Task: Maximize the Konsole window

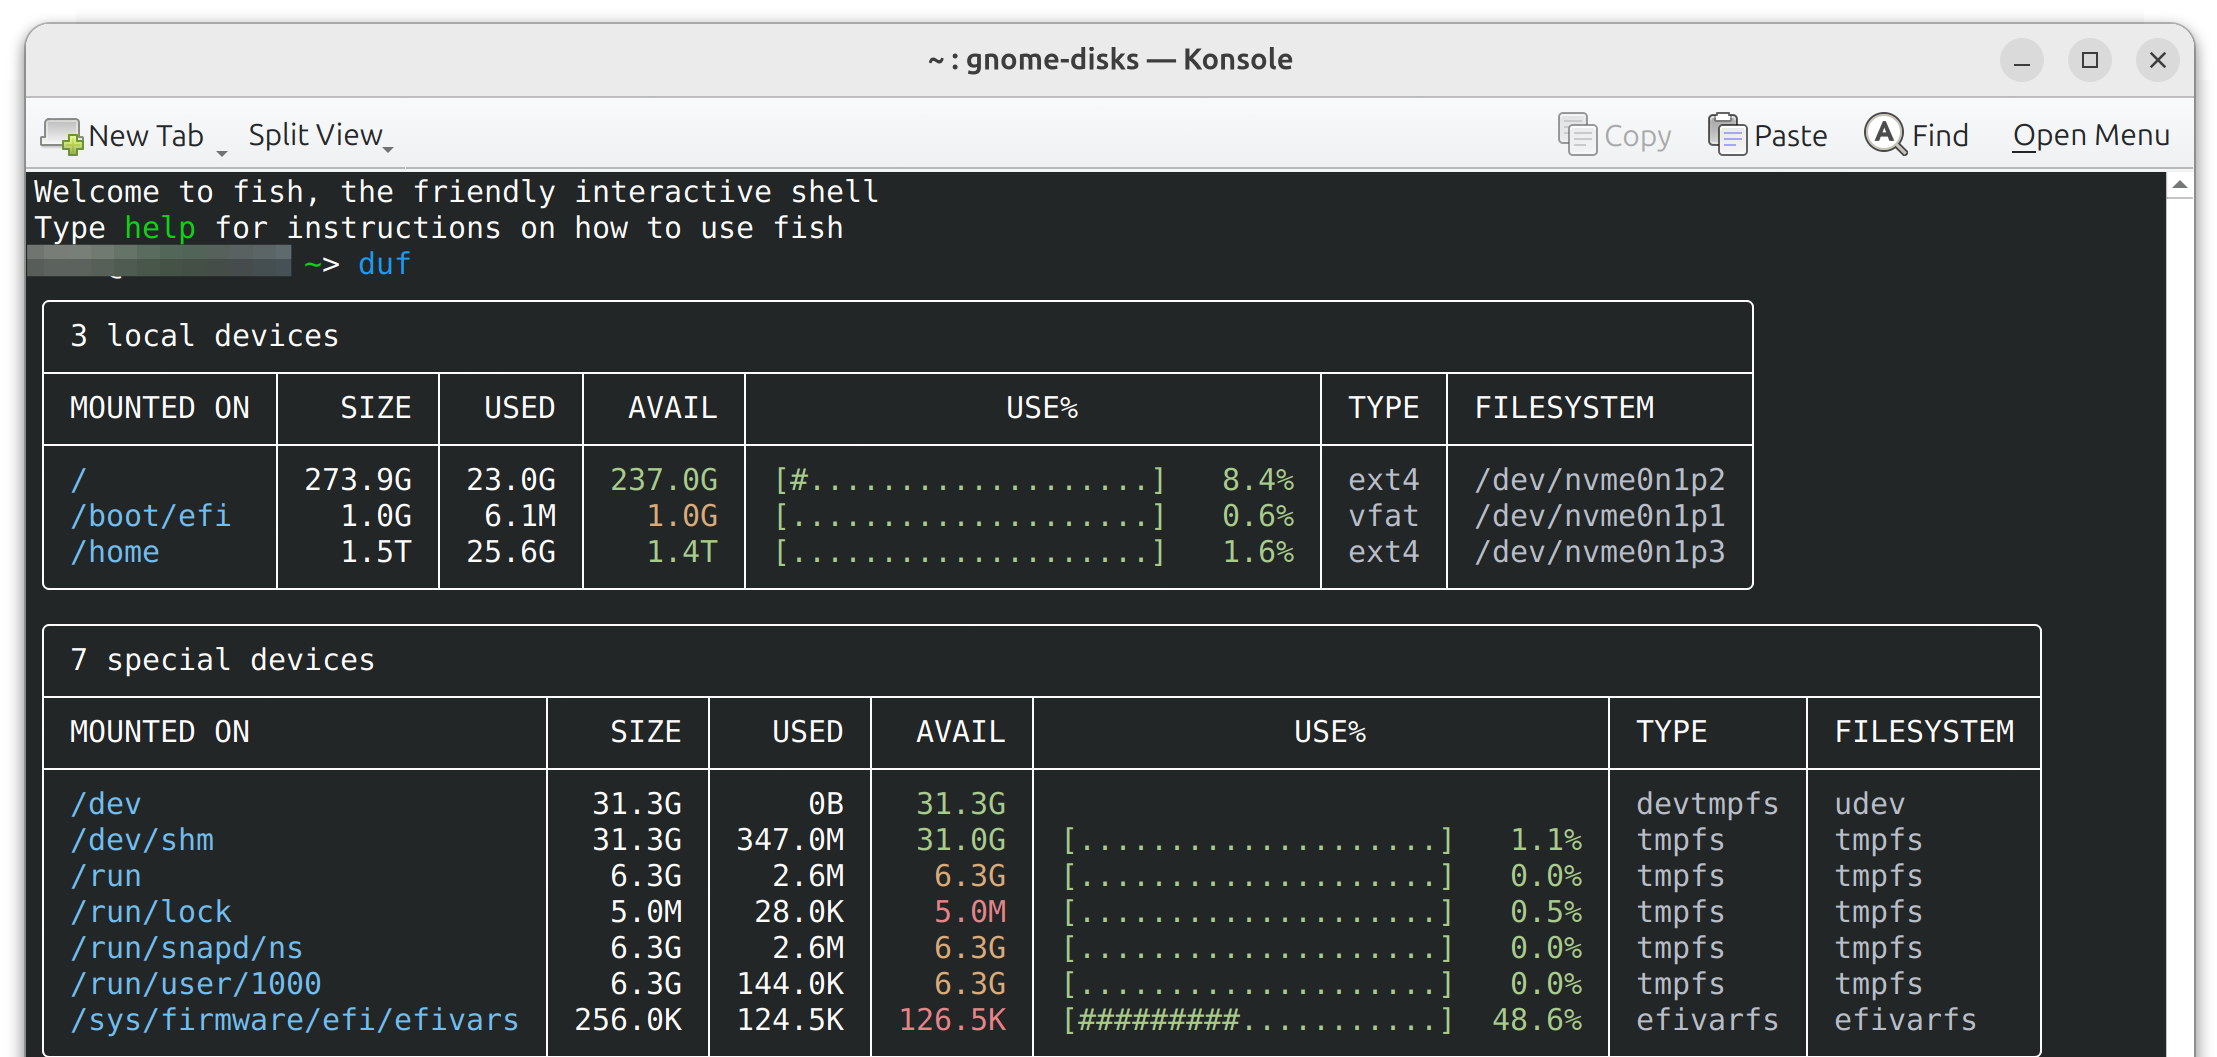Action: pos(2089,60)
